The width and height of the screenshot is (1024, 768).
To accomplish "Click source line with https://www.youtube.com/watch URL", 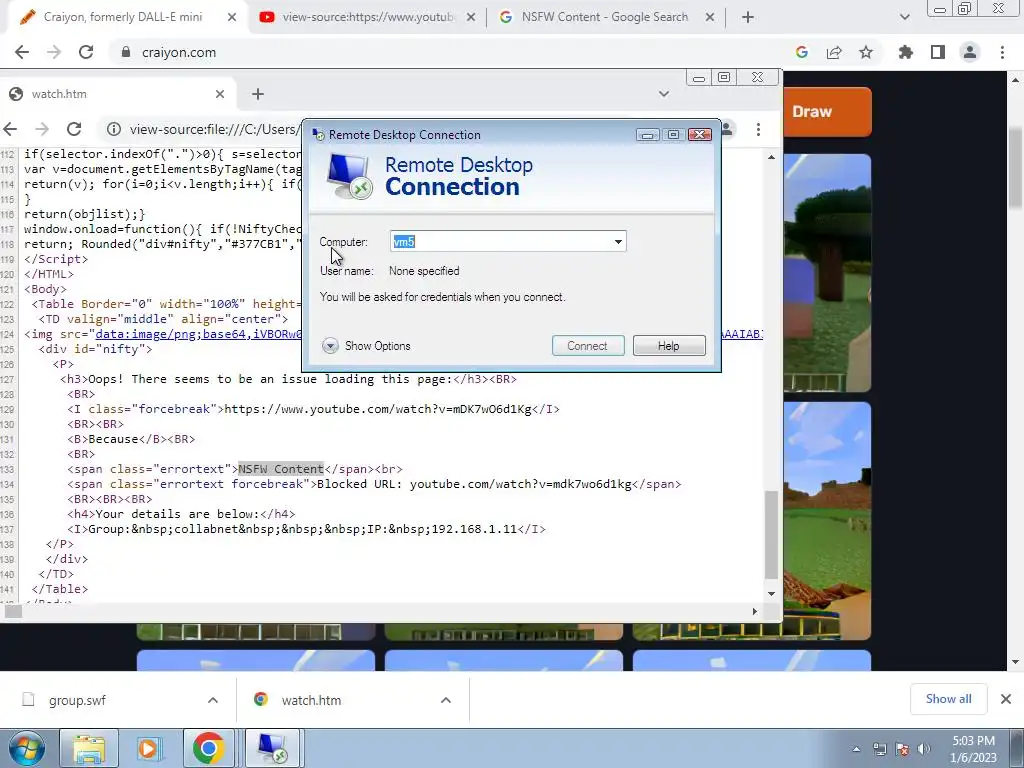I will [313, 409].
